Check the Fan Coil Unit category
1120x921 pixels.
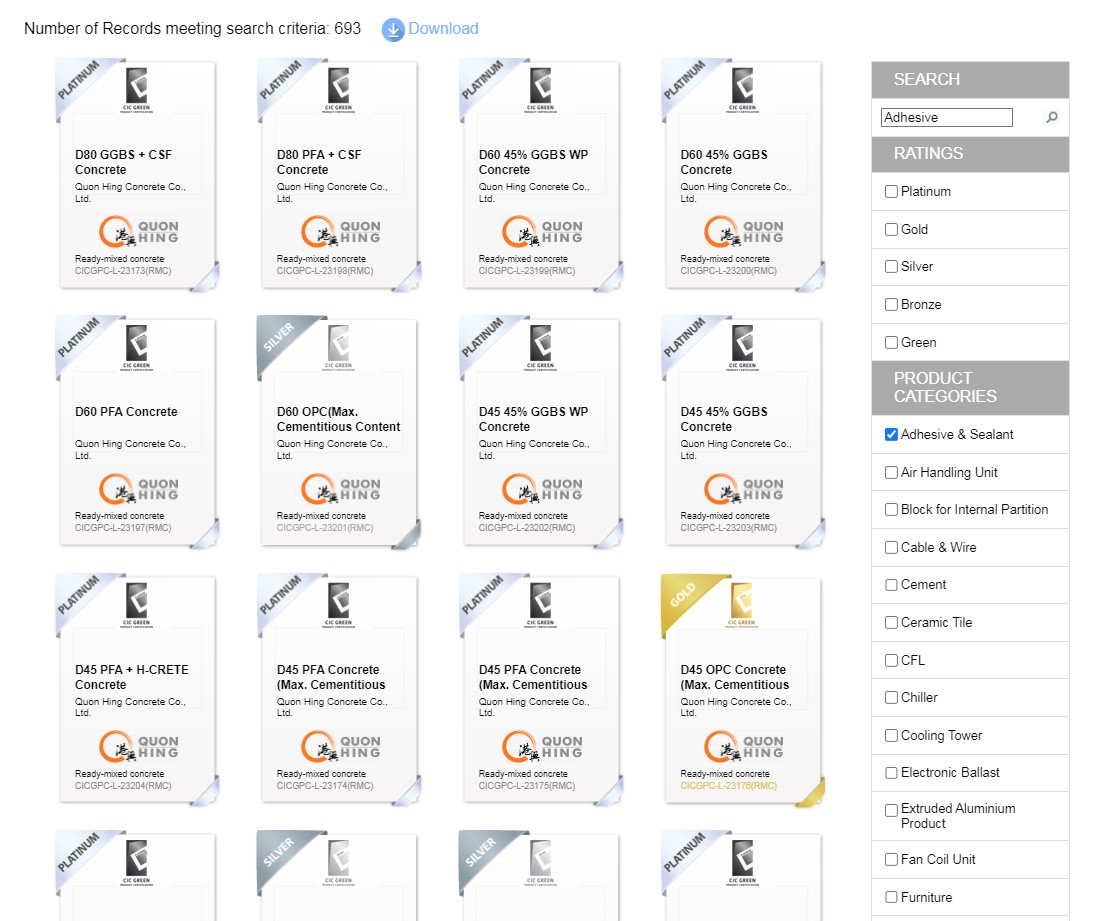[891, 860]
